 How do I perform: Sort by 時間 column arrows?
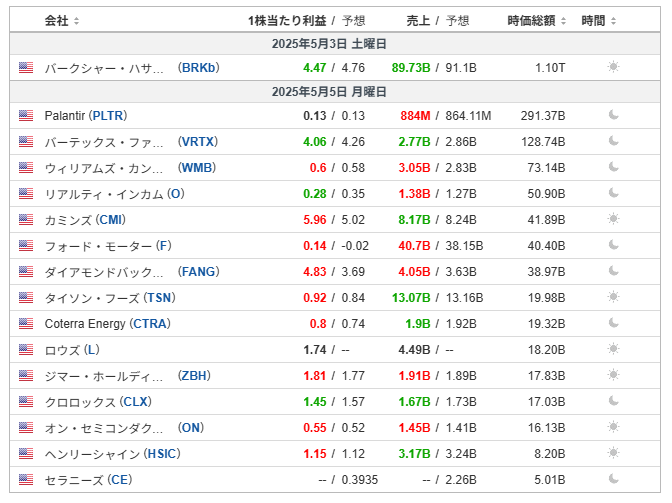point(613,21)
